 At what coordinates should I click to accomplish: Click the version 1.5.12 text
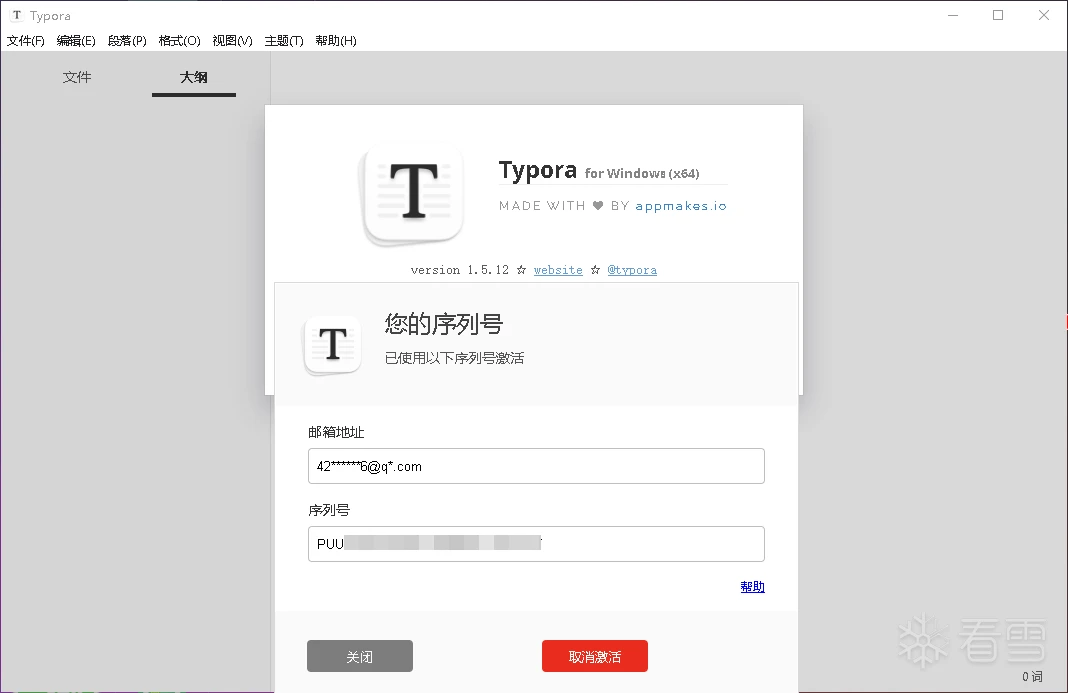click(x=460, y=270)
